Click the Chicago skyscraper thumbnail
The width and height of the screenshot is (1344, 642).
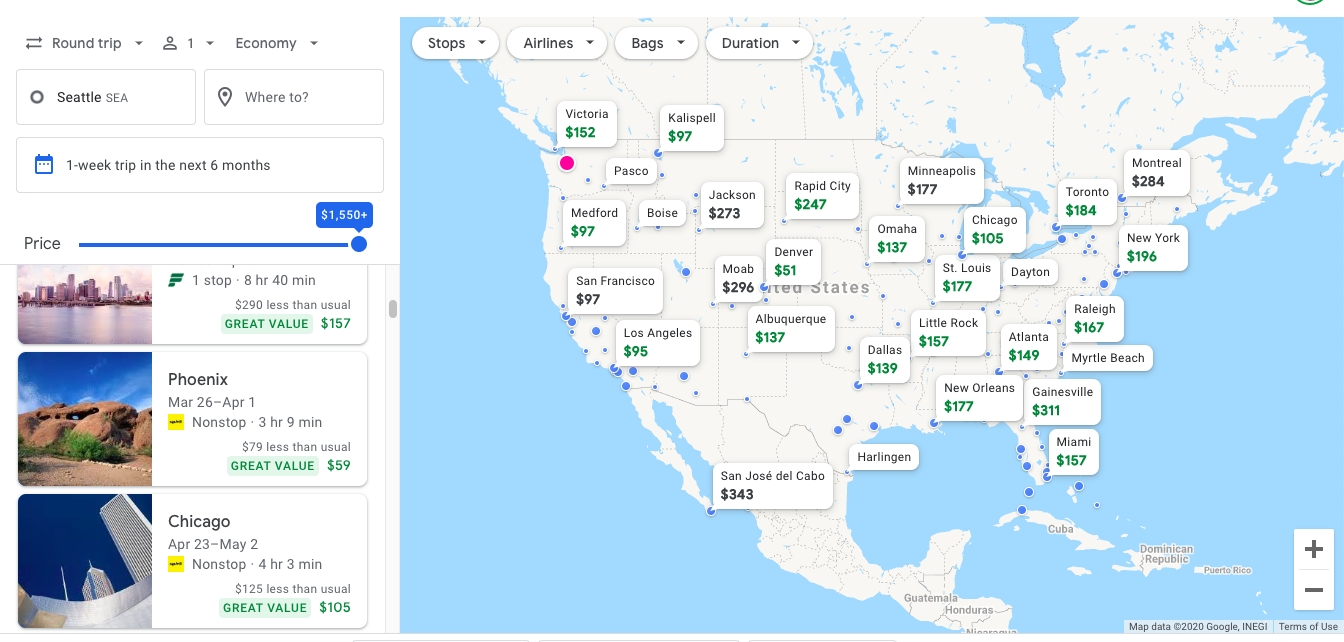click(85, 561)
